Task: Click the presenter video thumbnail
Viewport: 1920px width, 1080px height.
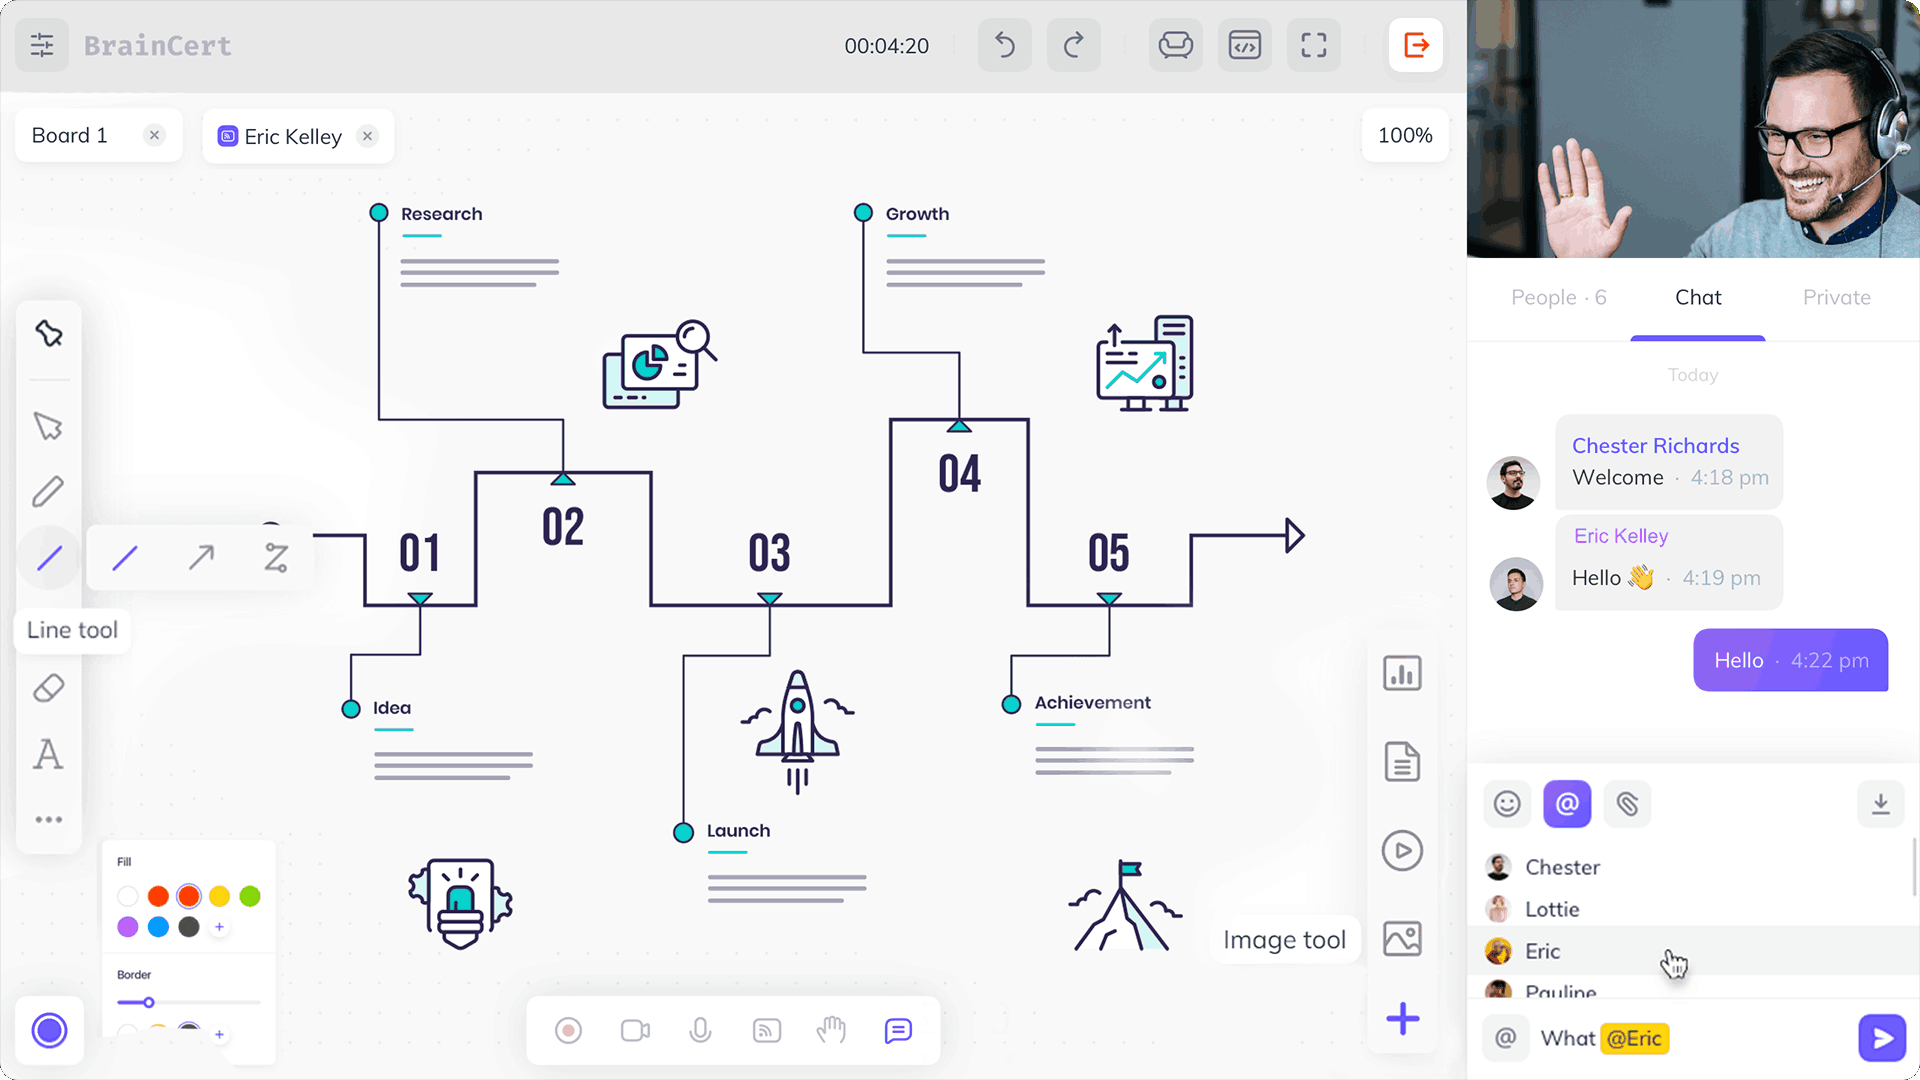Action: point(1693,129)
